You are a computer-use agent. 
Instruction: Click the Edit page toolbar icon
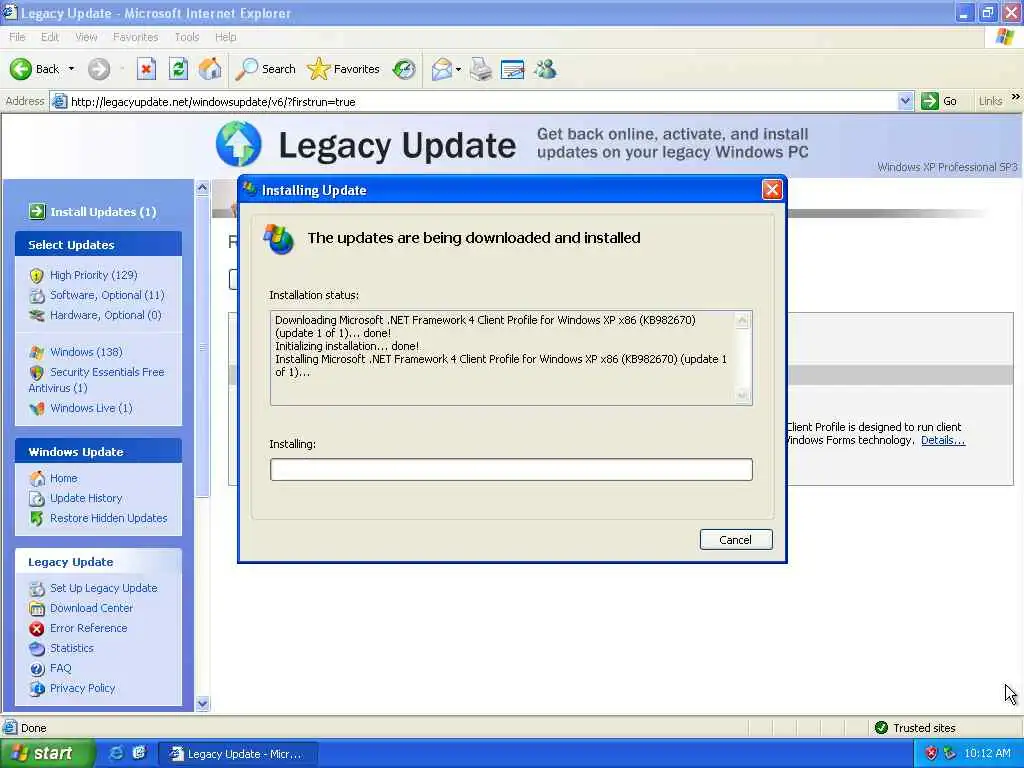513,69
